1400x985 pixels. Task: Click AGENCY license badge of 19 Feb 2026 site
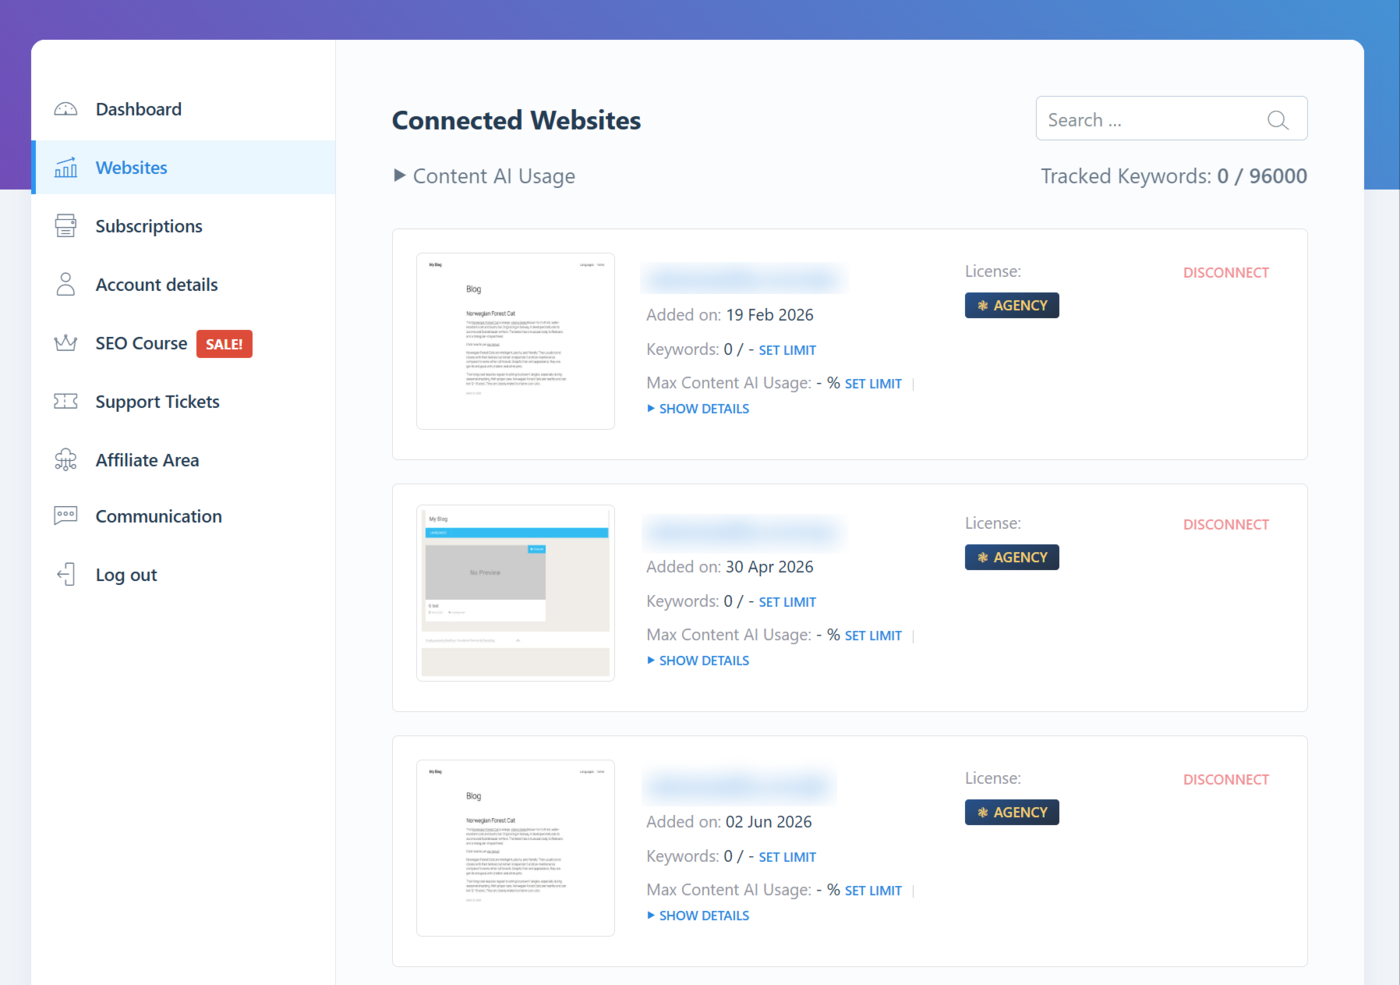1012,305
